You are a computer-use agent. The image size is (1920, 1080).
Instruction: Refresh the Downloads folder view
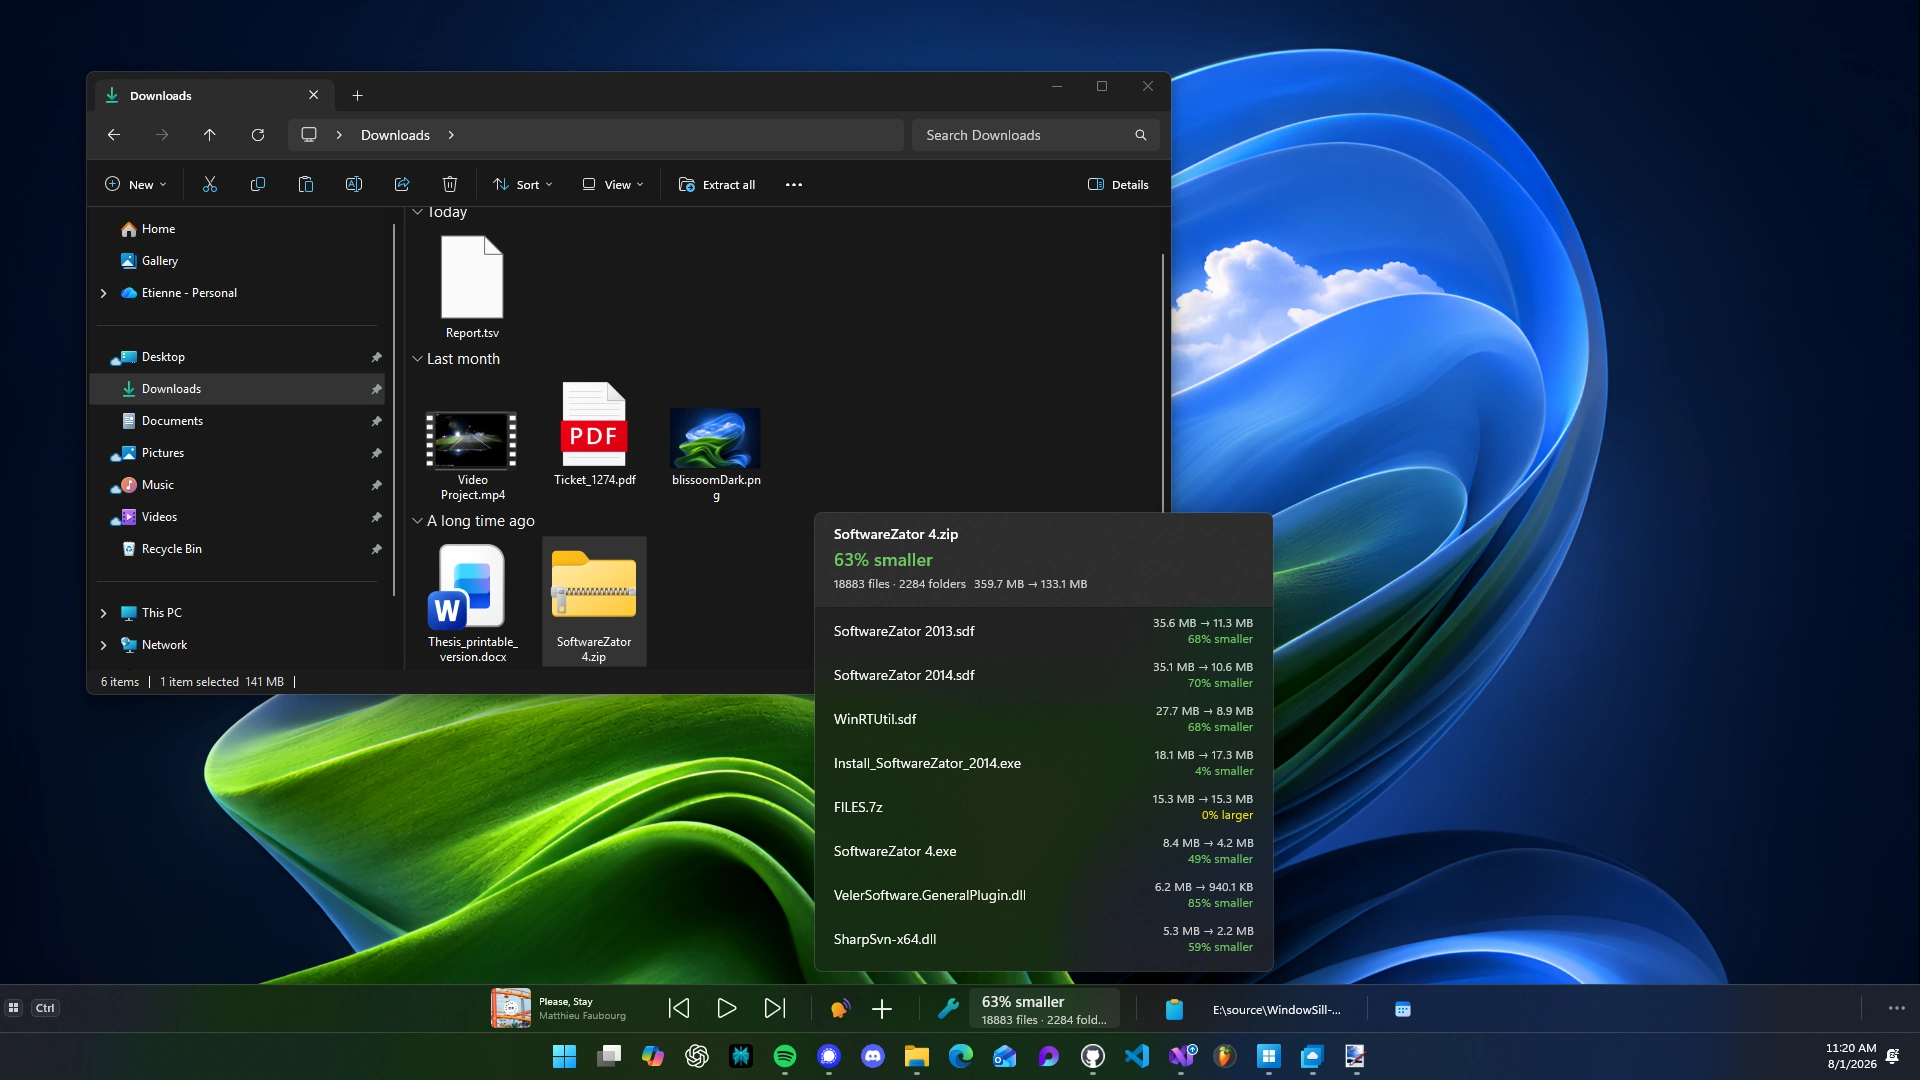pos(258,135)
